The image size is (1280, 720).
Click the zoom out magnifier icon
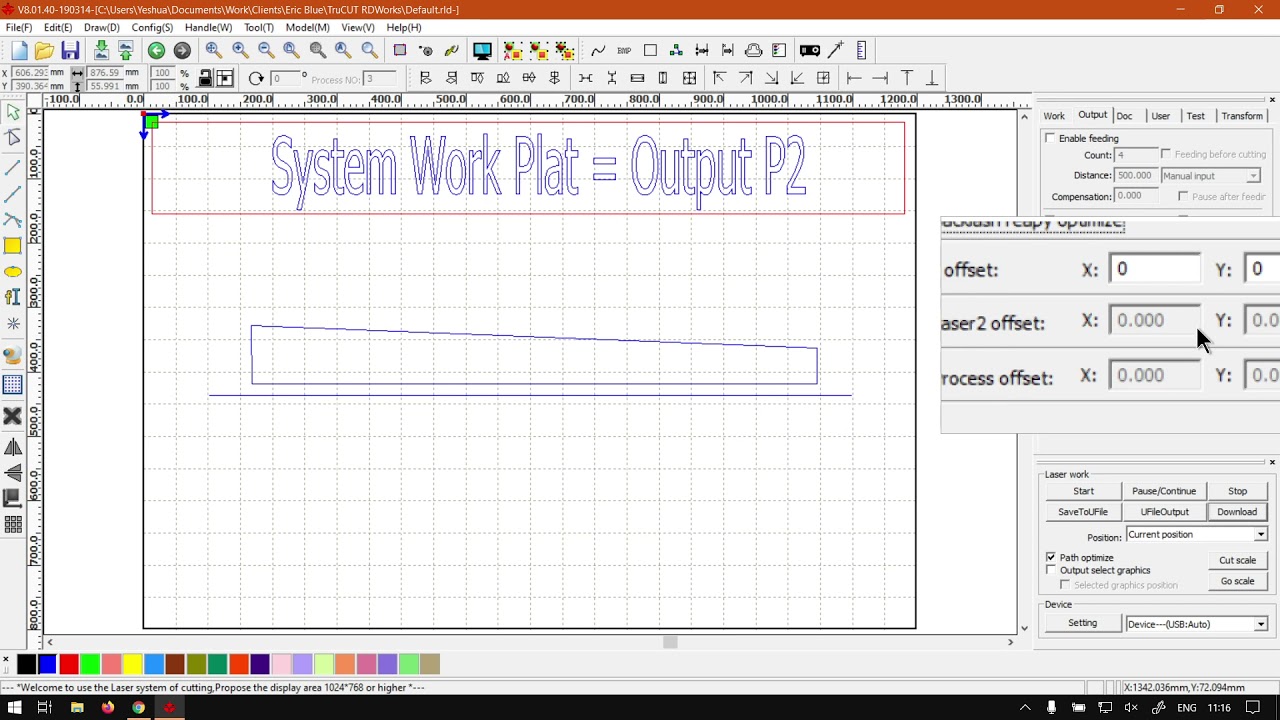[266, 51]
